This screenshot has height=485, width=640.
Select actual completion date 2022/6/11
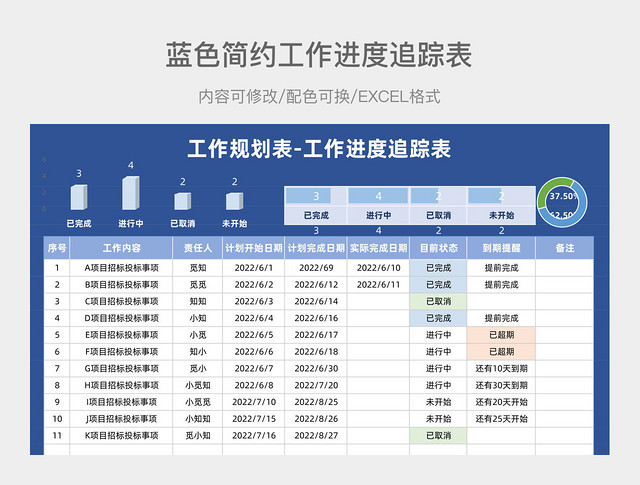[378, 285]
